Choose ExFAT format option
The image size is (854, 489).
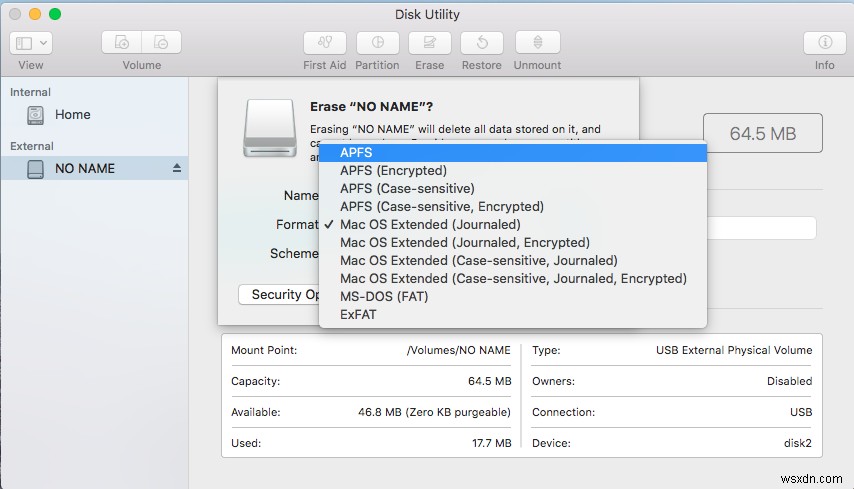(513, 314)
